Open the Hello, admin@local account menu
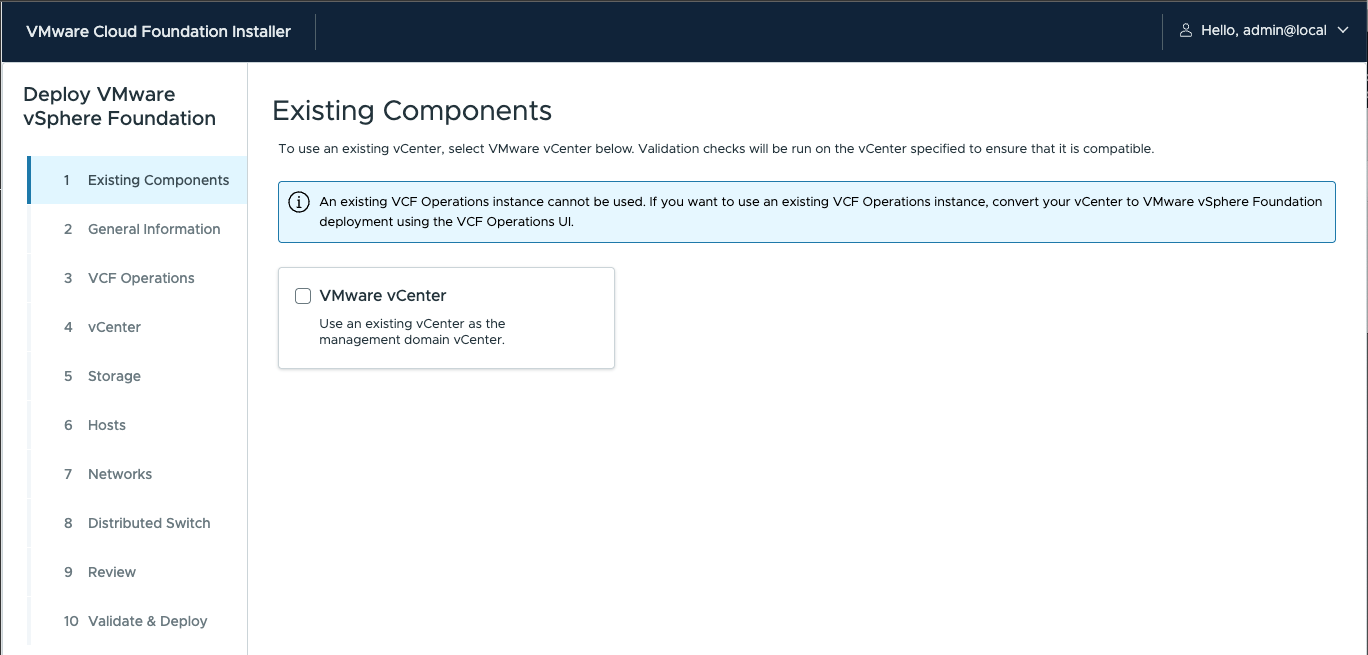 (1263, 31)
